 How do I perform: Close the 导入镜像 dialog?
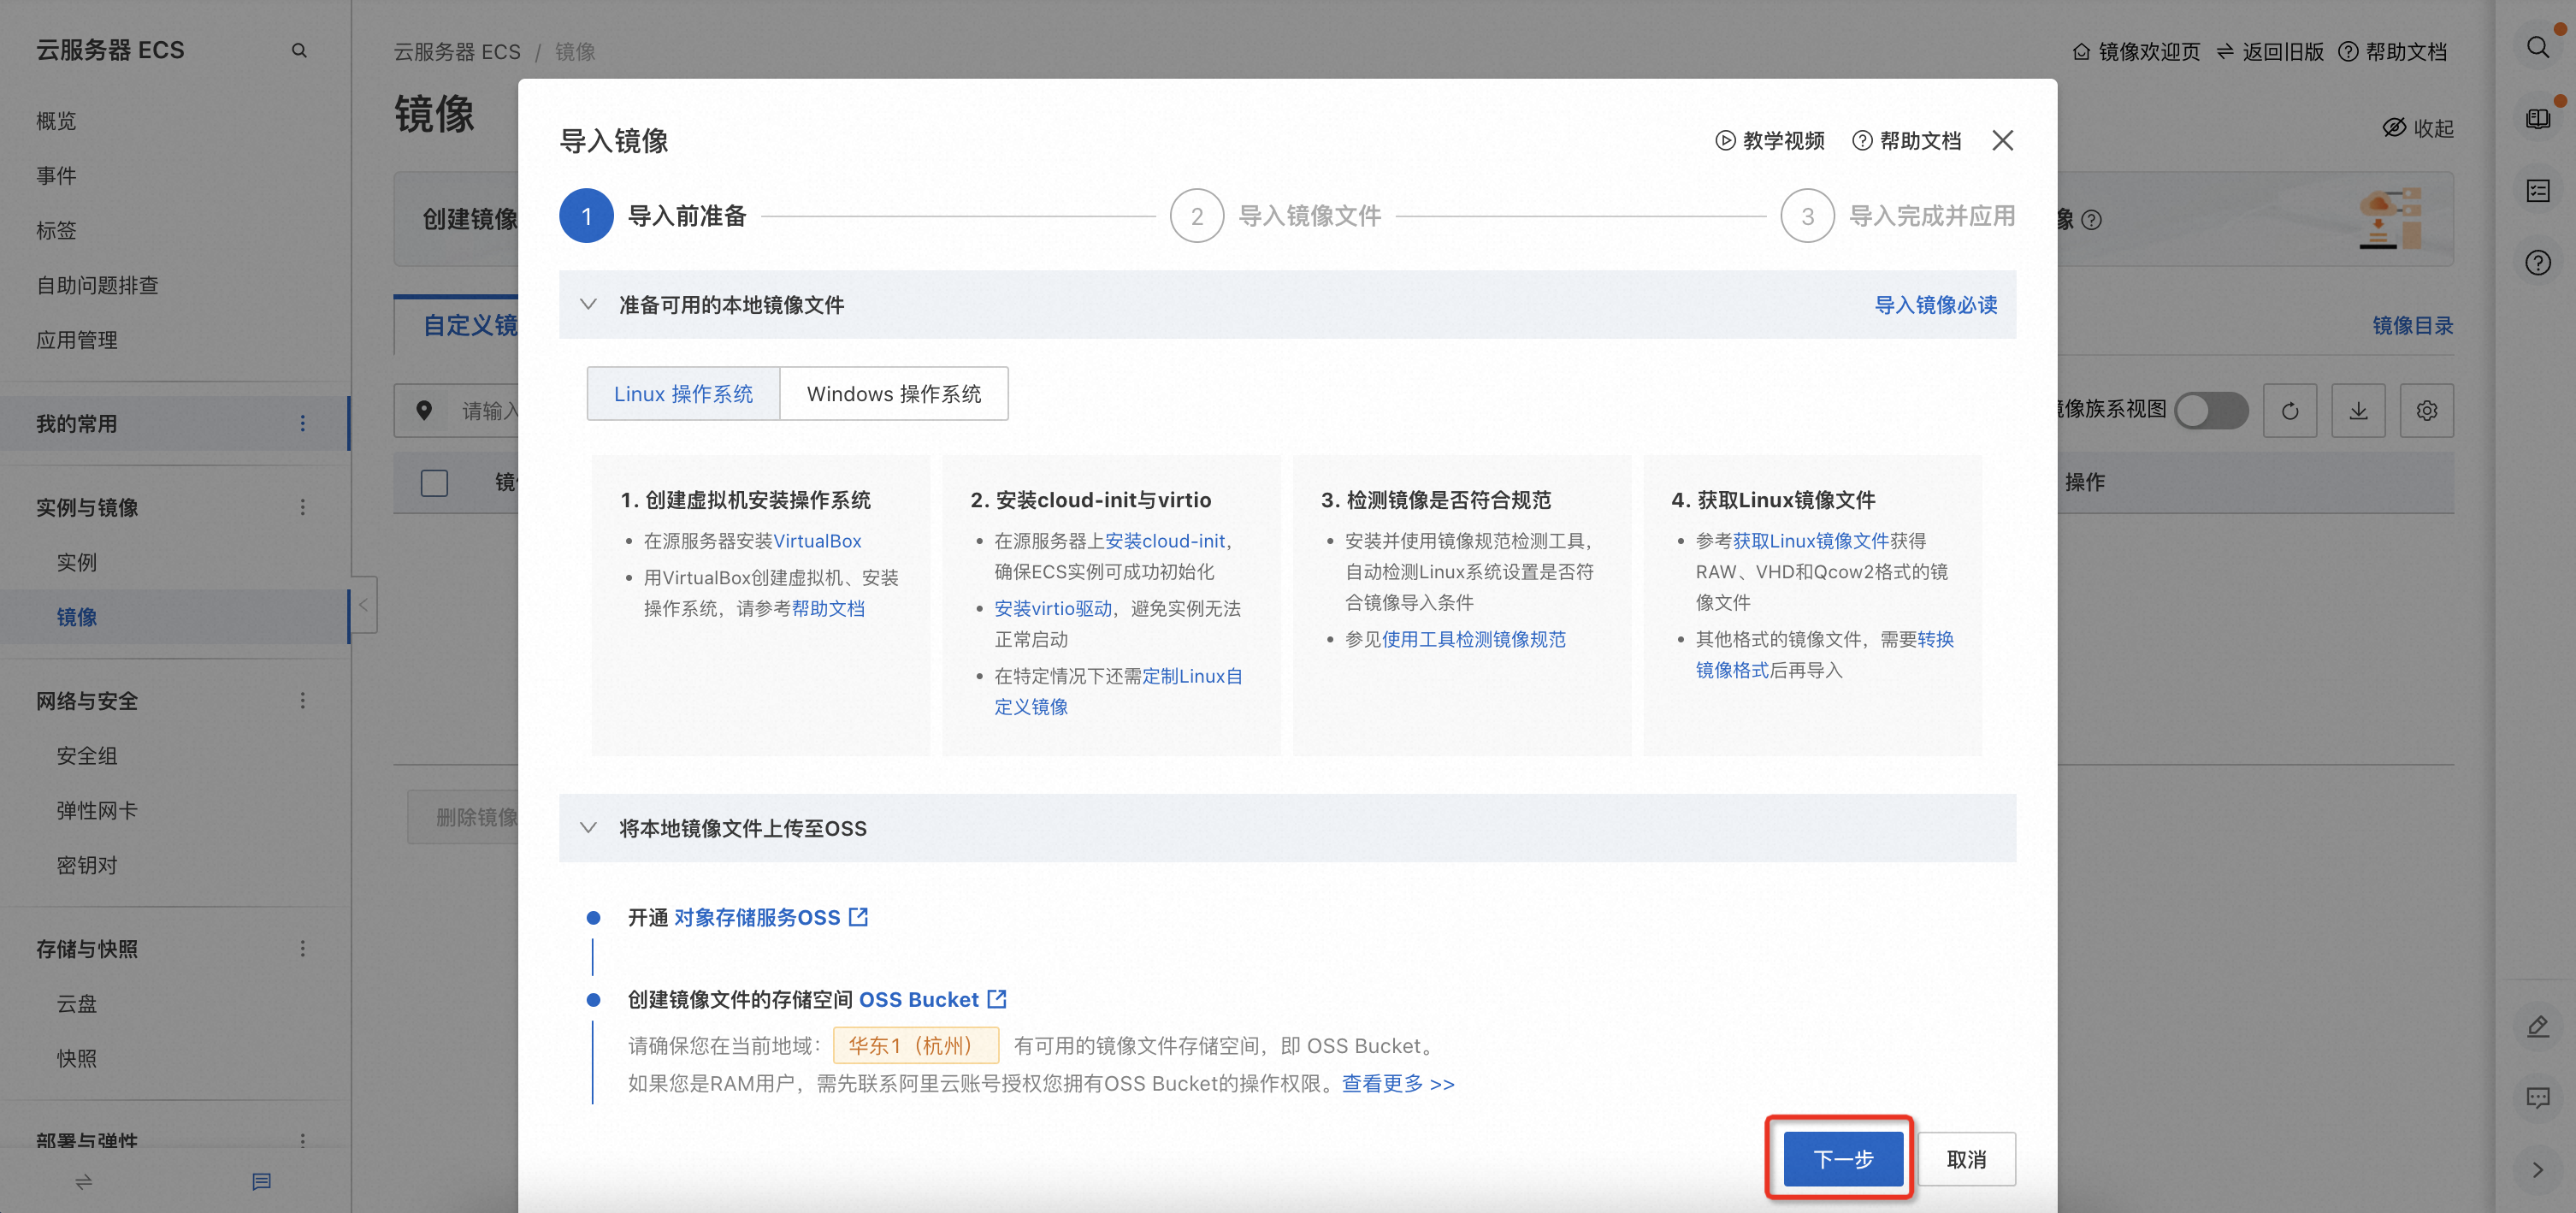pyautogui.click(x=2002, y=141)
